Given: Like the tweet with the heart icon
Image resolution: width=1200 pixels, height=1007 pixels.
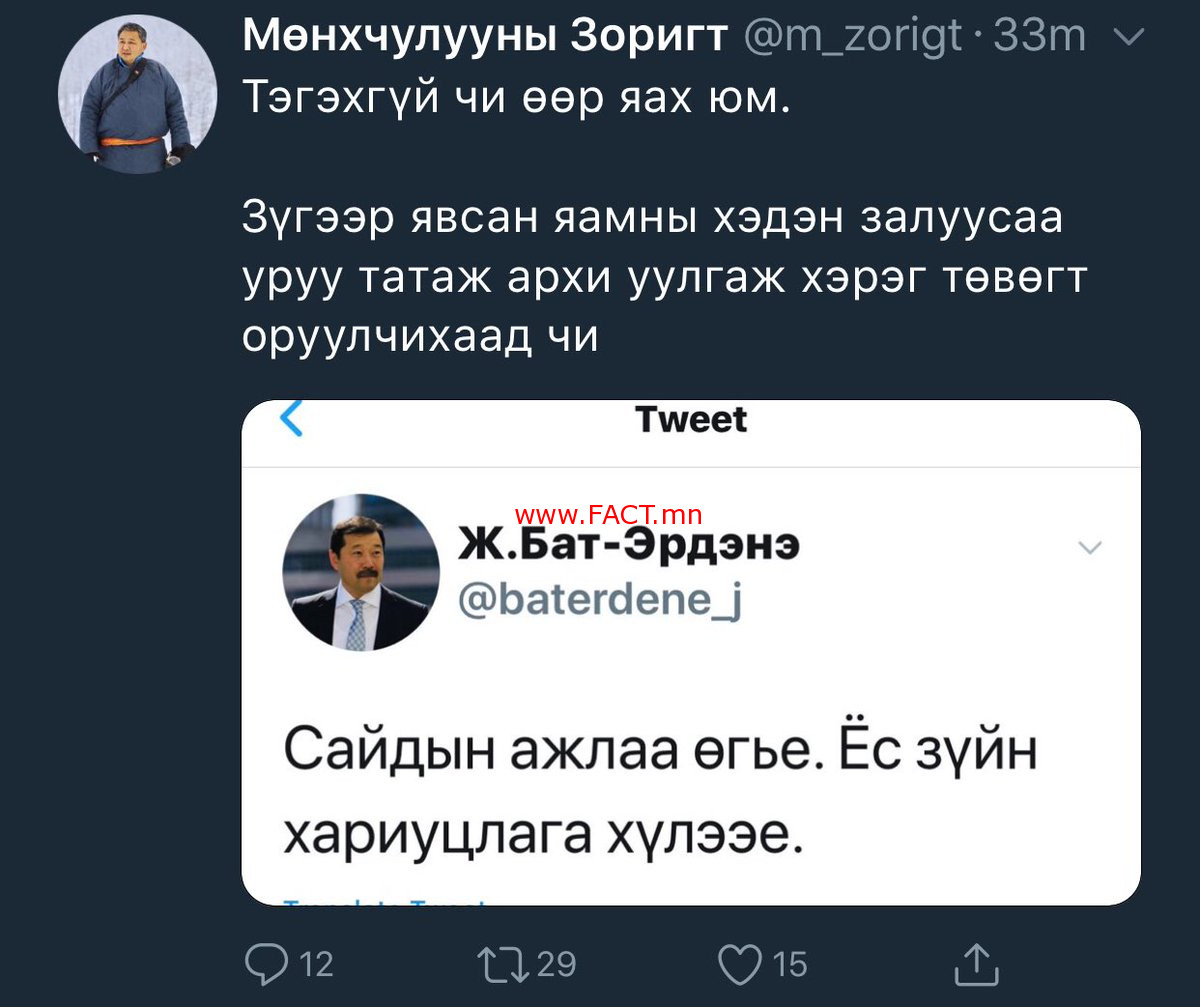Looking at the screenshot, I should pos(742,962).
